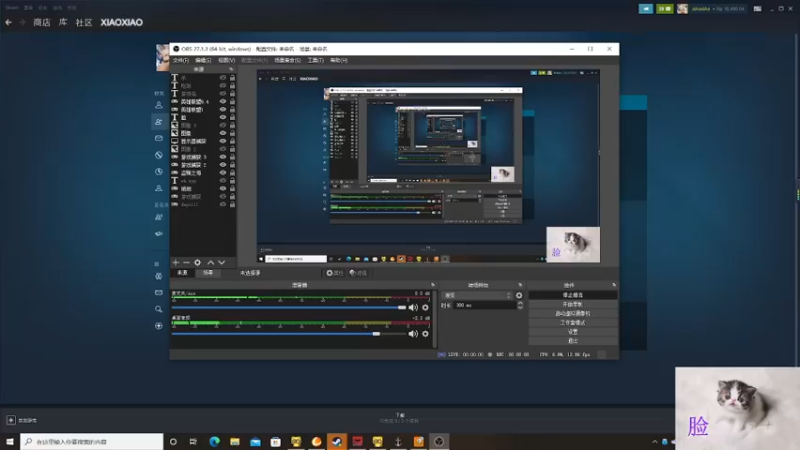
Task: Open transition properties gear next to 渐变
Action: click(519, 295)
